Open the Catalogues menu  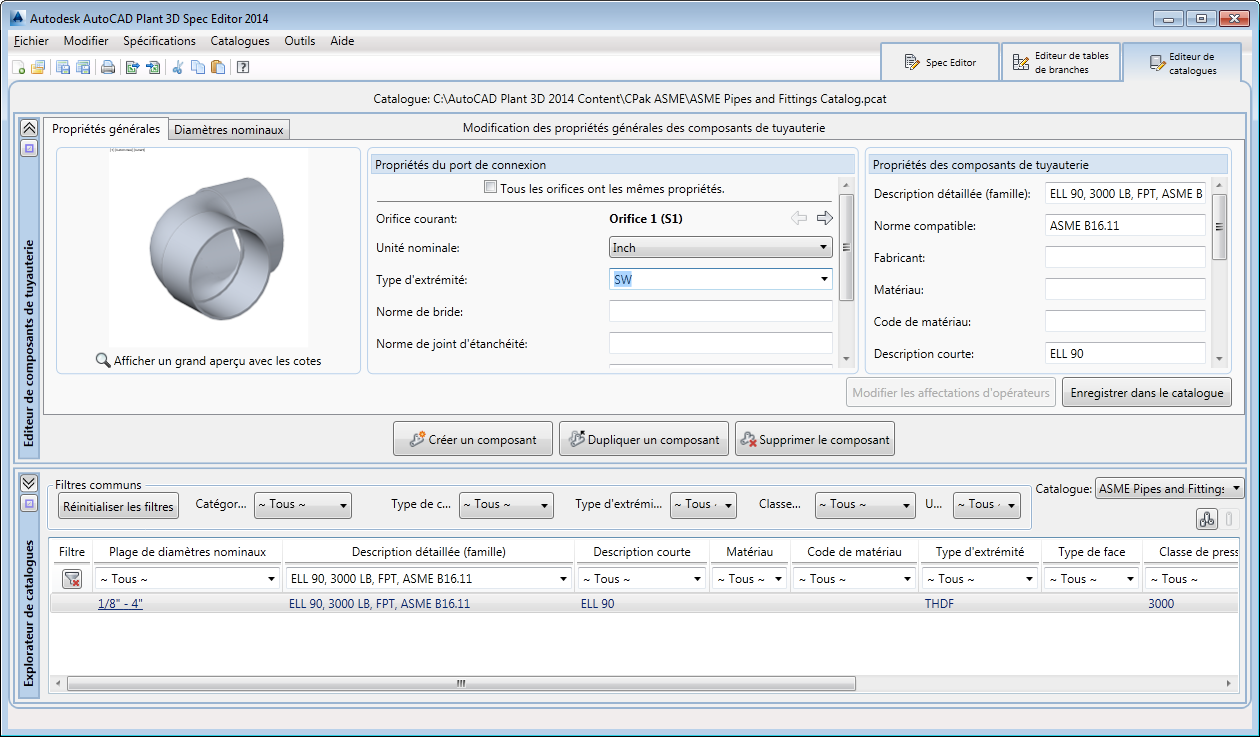pyautogui.click(x=240, y=41)
